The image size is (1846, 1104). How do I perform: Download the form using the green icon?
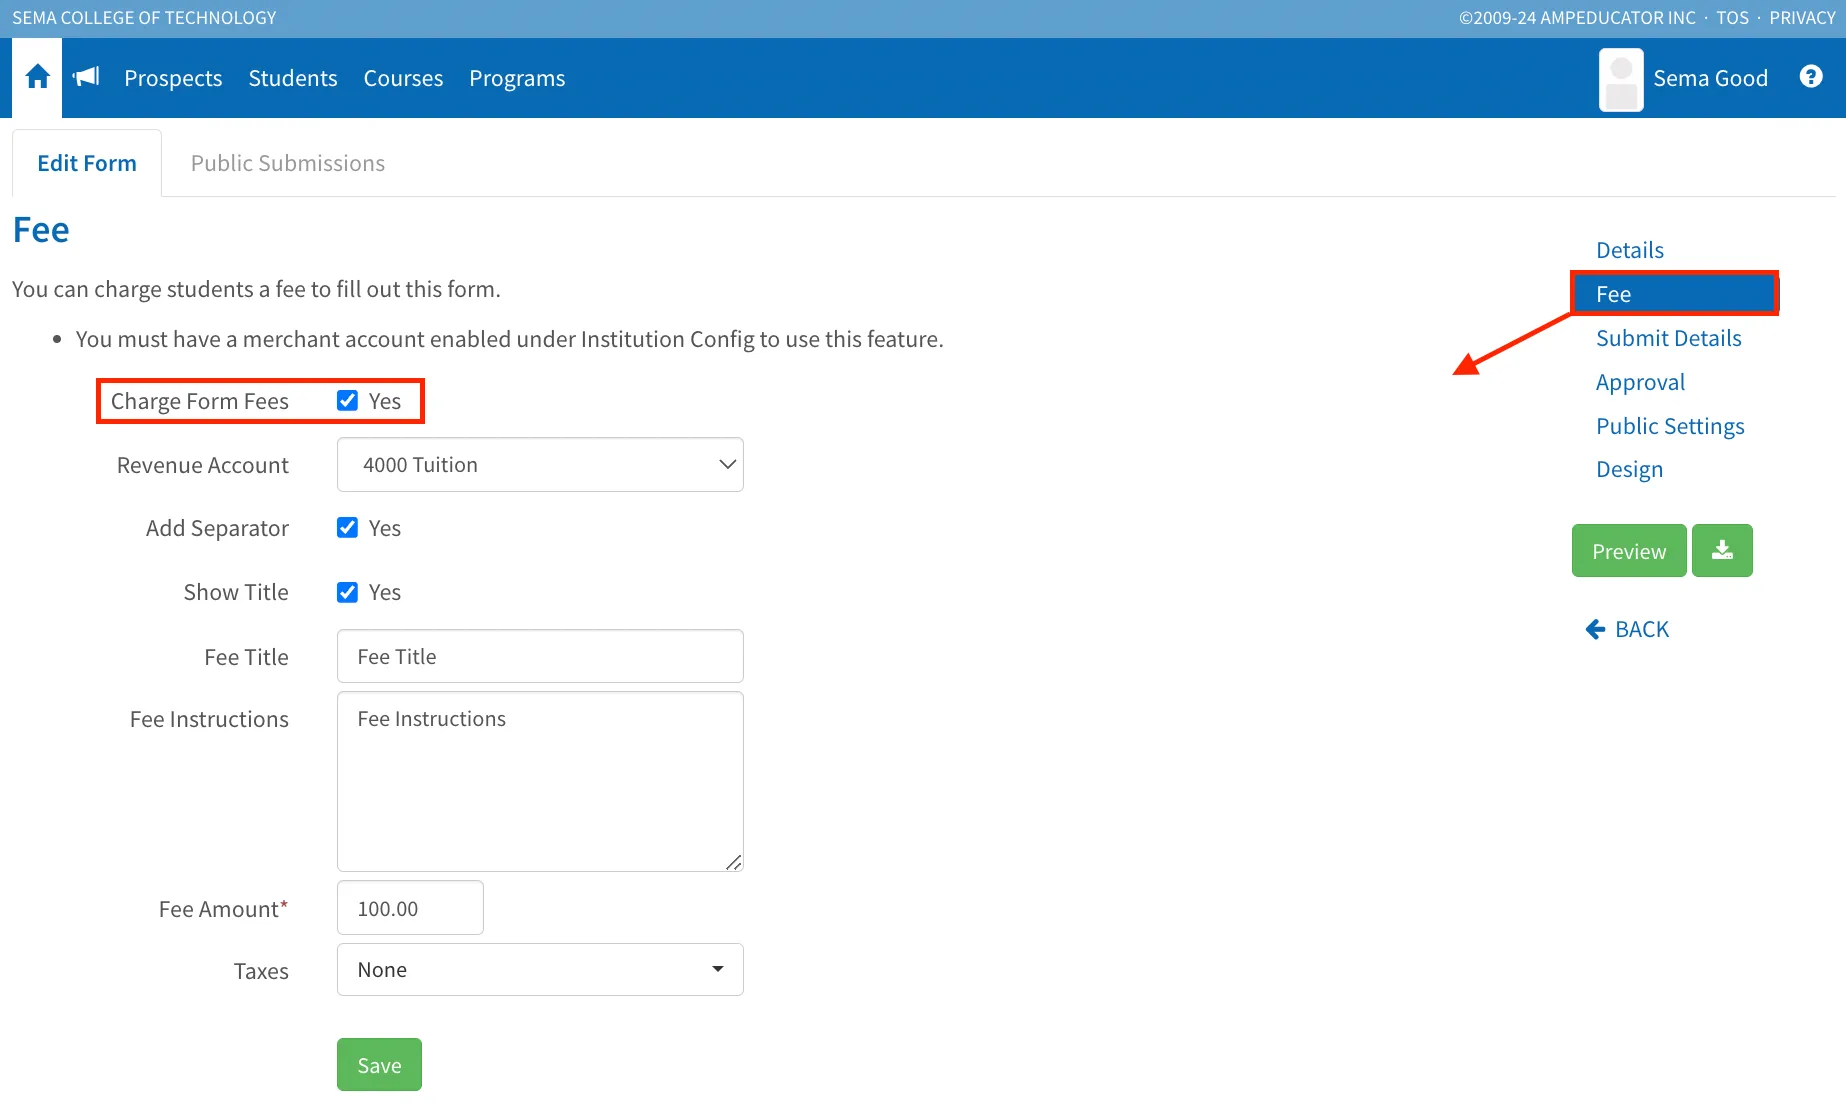click(1722, 551)
